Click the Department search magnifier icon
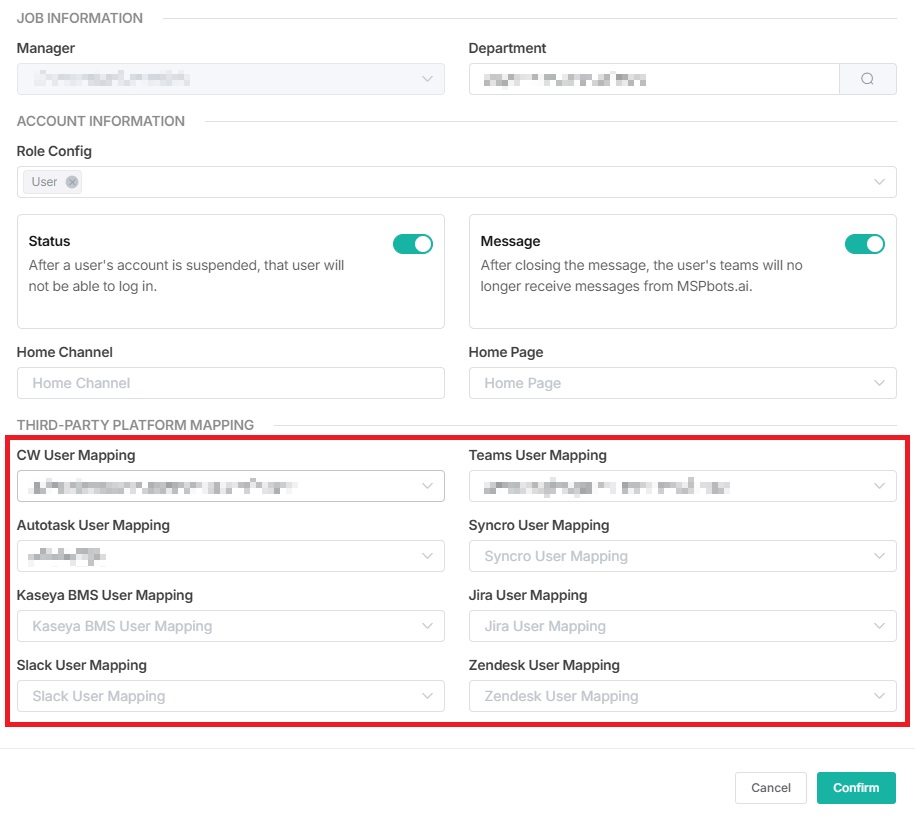This screenshot has width=915, height=826. (x=867, y=79)
